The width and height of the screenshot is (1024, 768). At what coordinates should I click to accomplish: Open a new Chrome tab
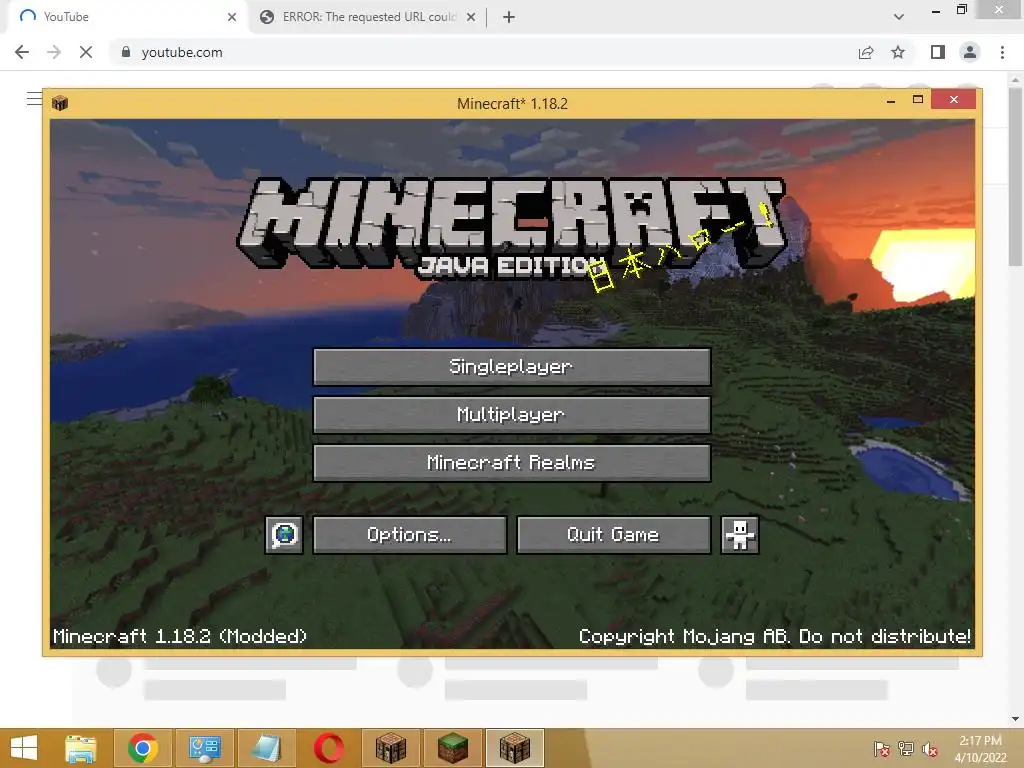(509, 17)
